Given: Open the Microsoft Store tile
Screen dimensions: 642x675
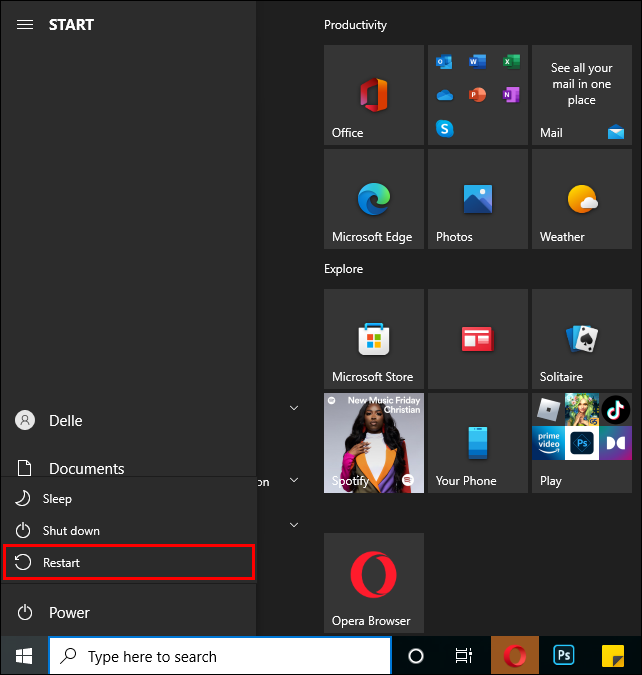Looking at the screenshot, I should [x=374, y=339].
